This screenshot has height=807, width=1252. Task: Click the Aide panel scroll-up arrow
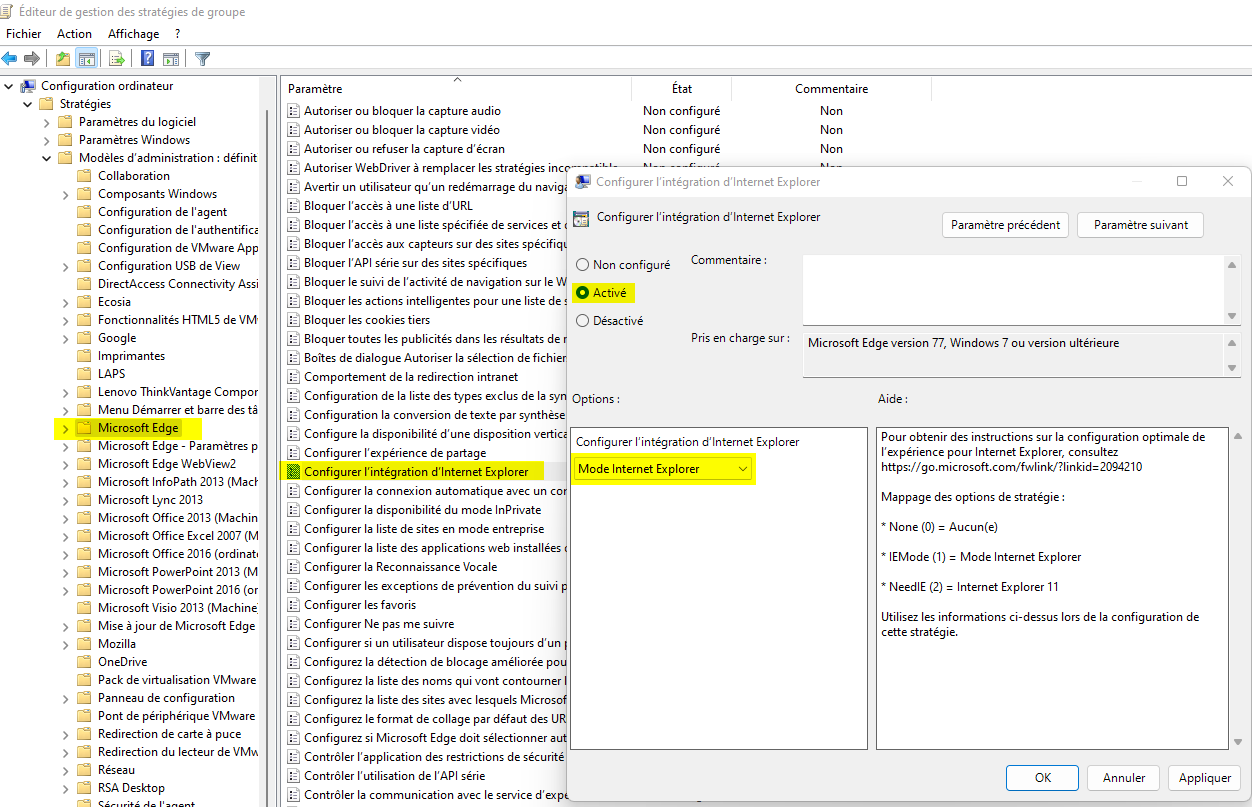tap(1240, 436)
